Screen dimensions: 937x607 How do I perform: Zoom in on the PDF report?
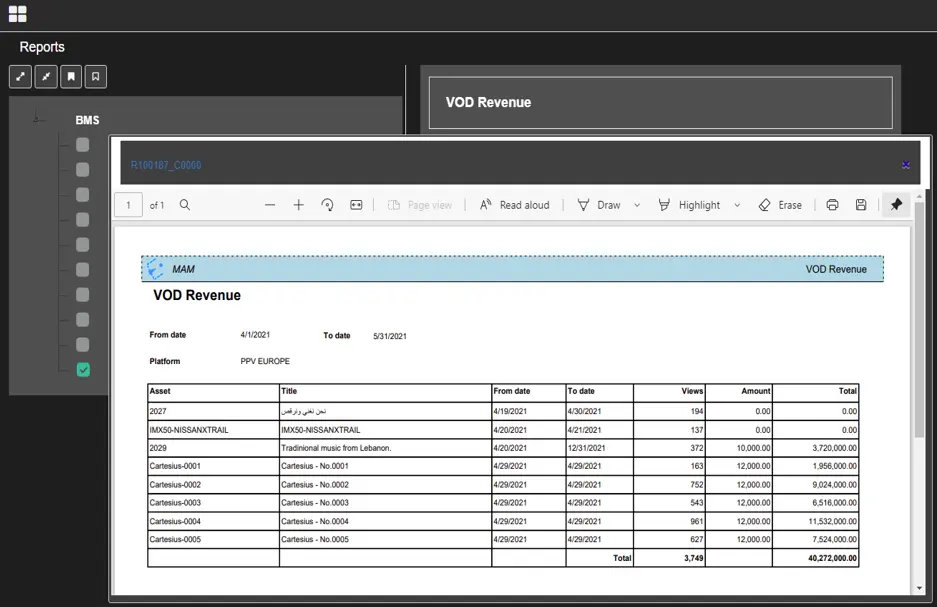coord(298,205)
